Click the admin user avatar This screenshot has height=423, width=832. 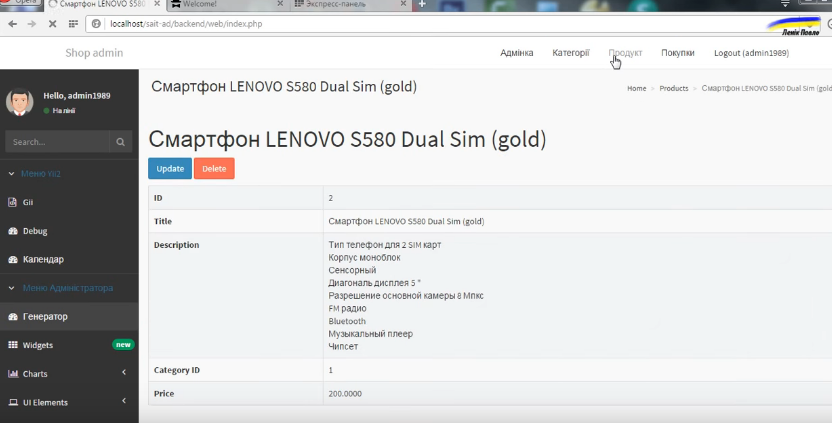(x=20, y=101)
